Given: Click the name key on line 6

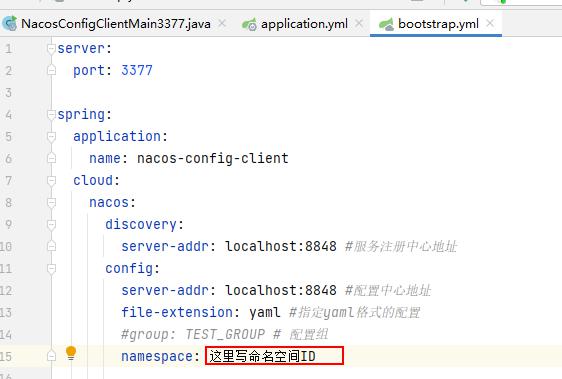Looking at the screenshot, I should pos(105,158).
